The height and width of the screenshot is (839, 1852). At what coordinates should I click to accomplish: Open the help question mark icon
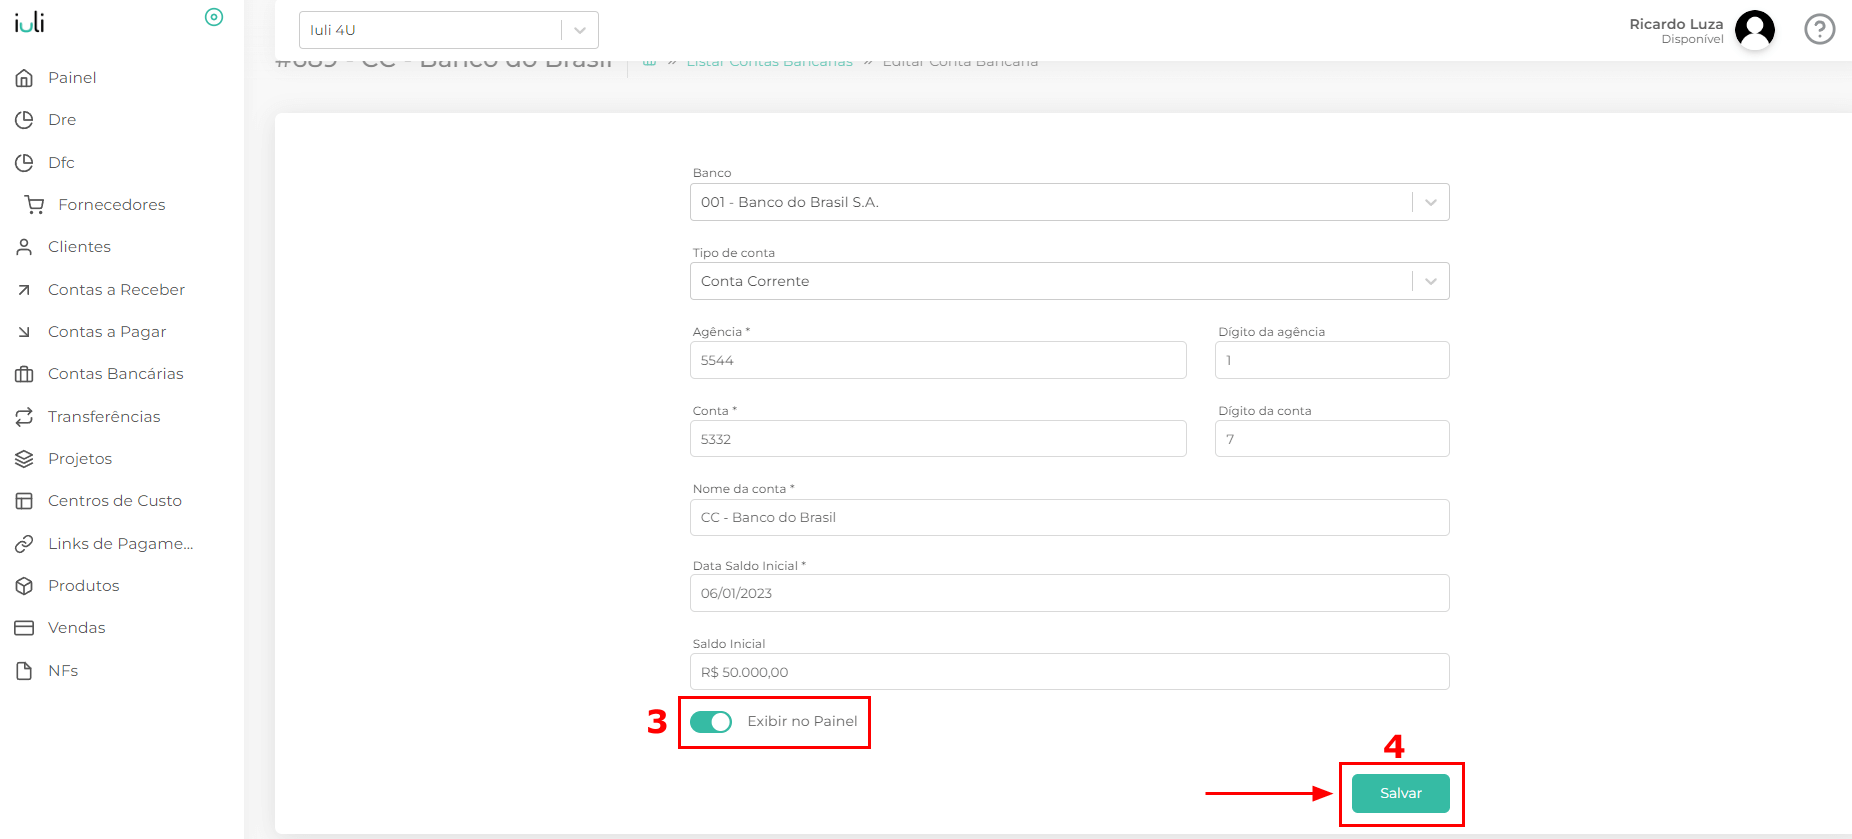[x=1819, y=30]
